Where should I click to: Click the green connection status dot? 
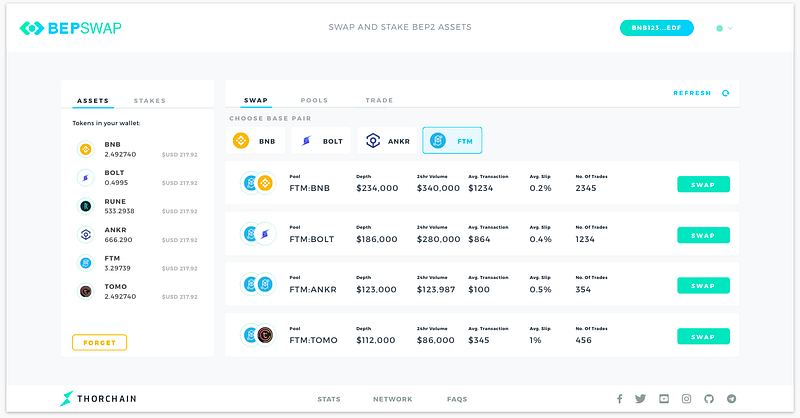pyautogui.click(x=719, y=29)
